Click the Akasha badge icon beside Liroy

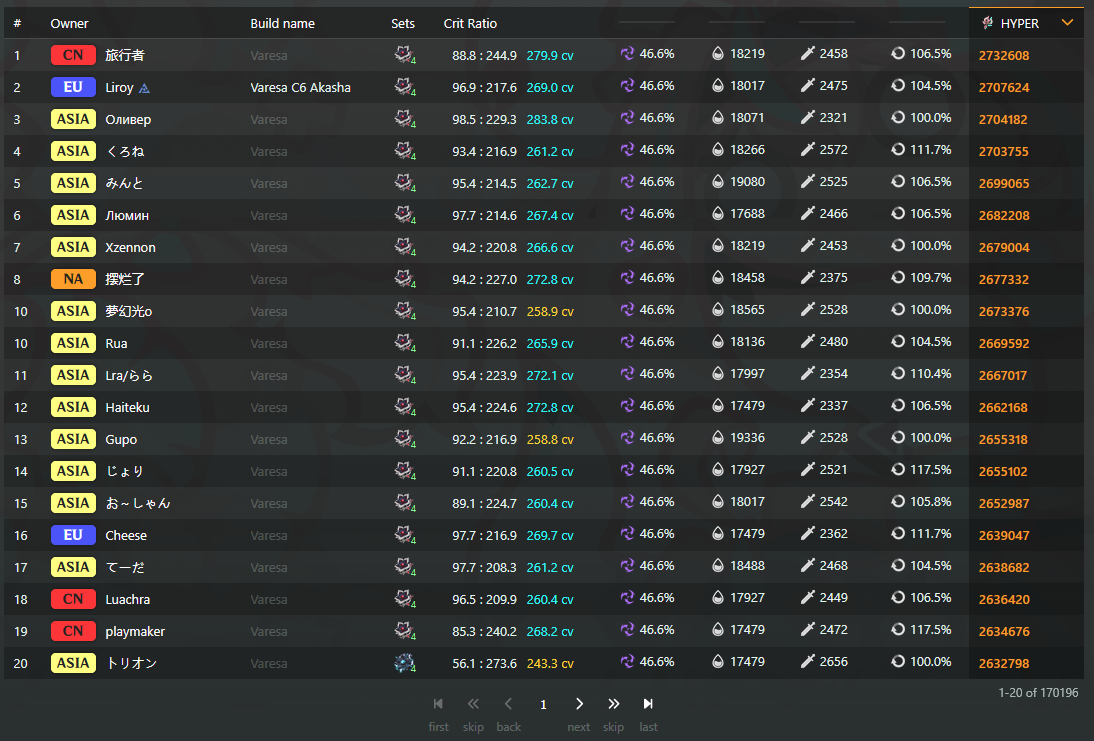(x=144, y=88)
